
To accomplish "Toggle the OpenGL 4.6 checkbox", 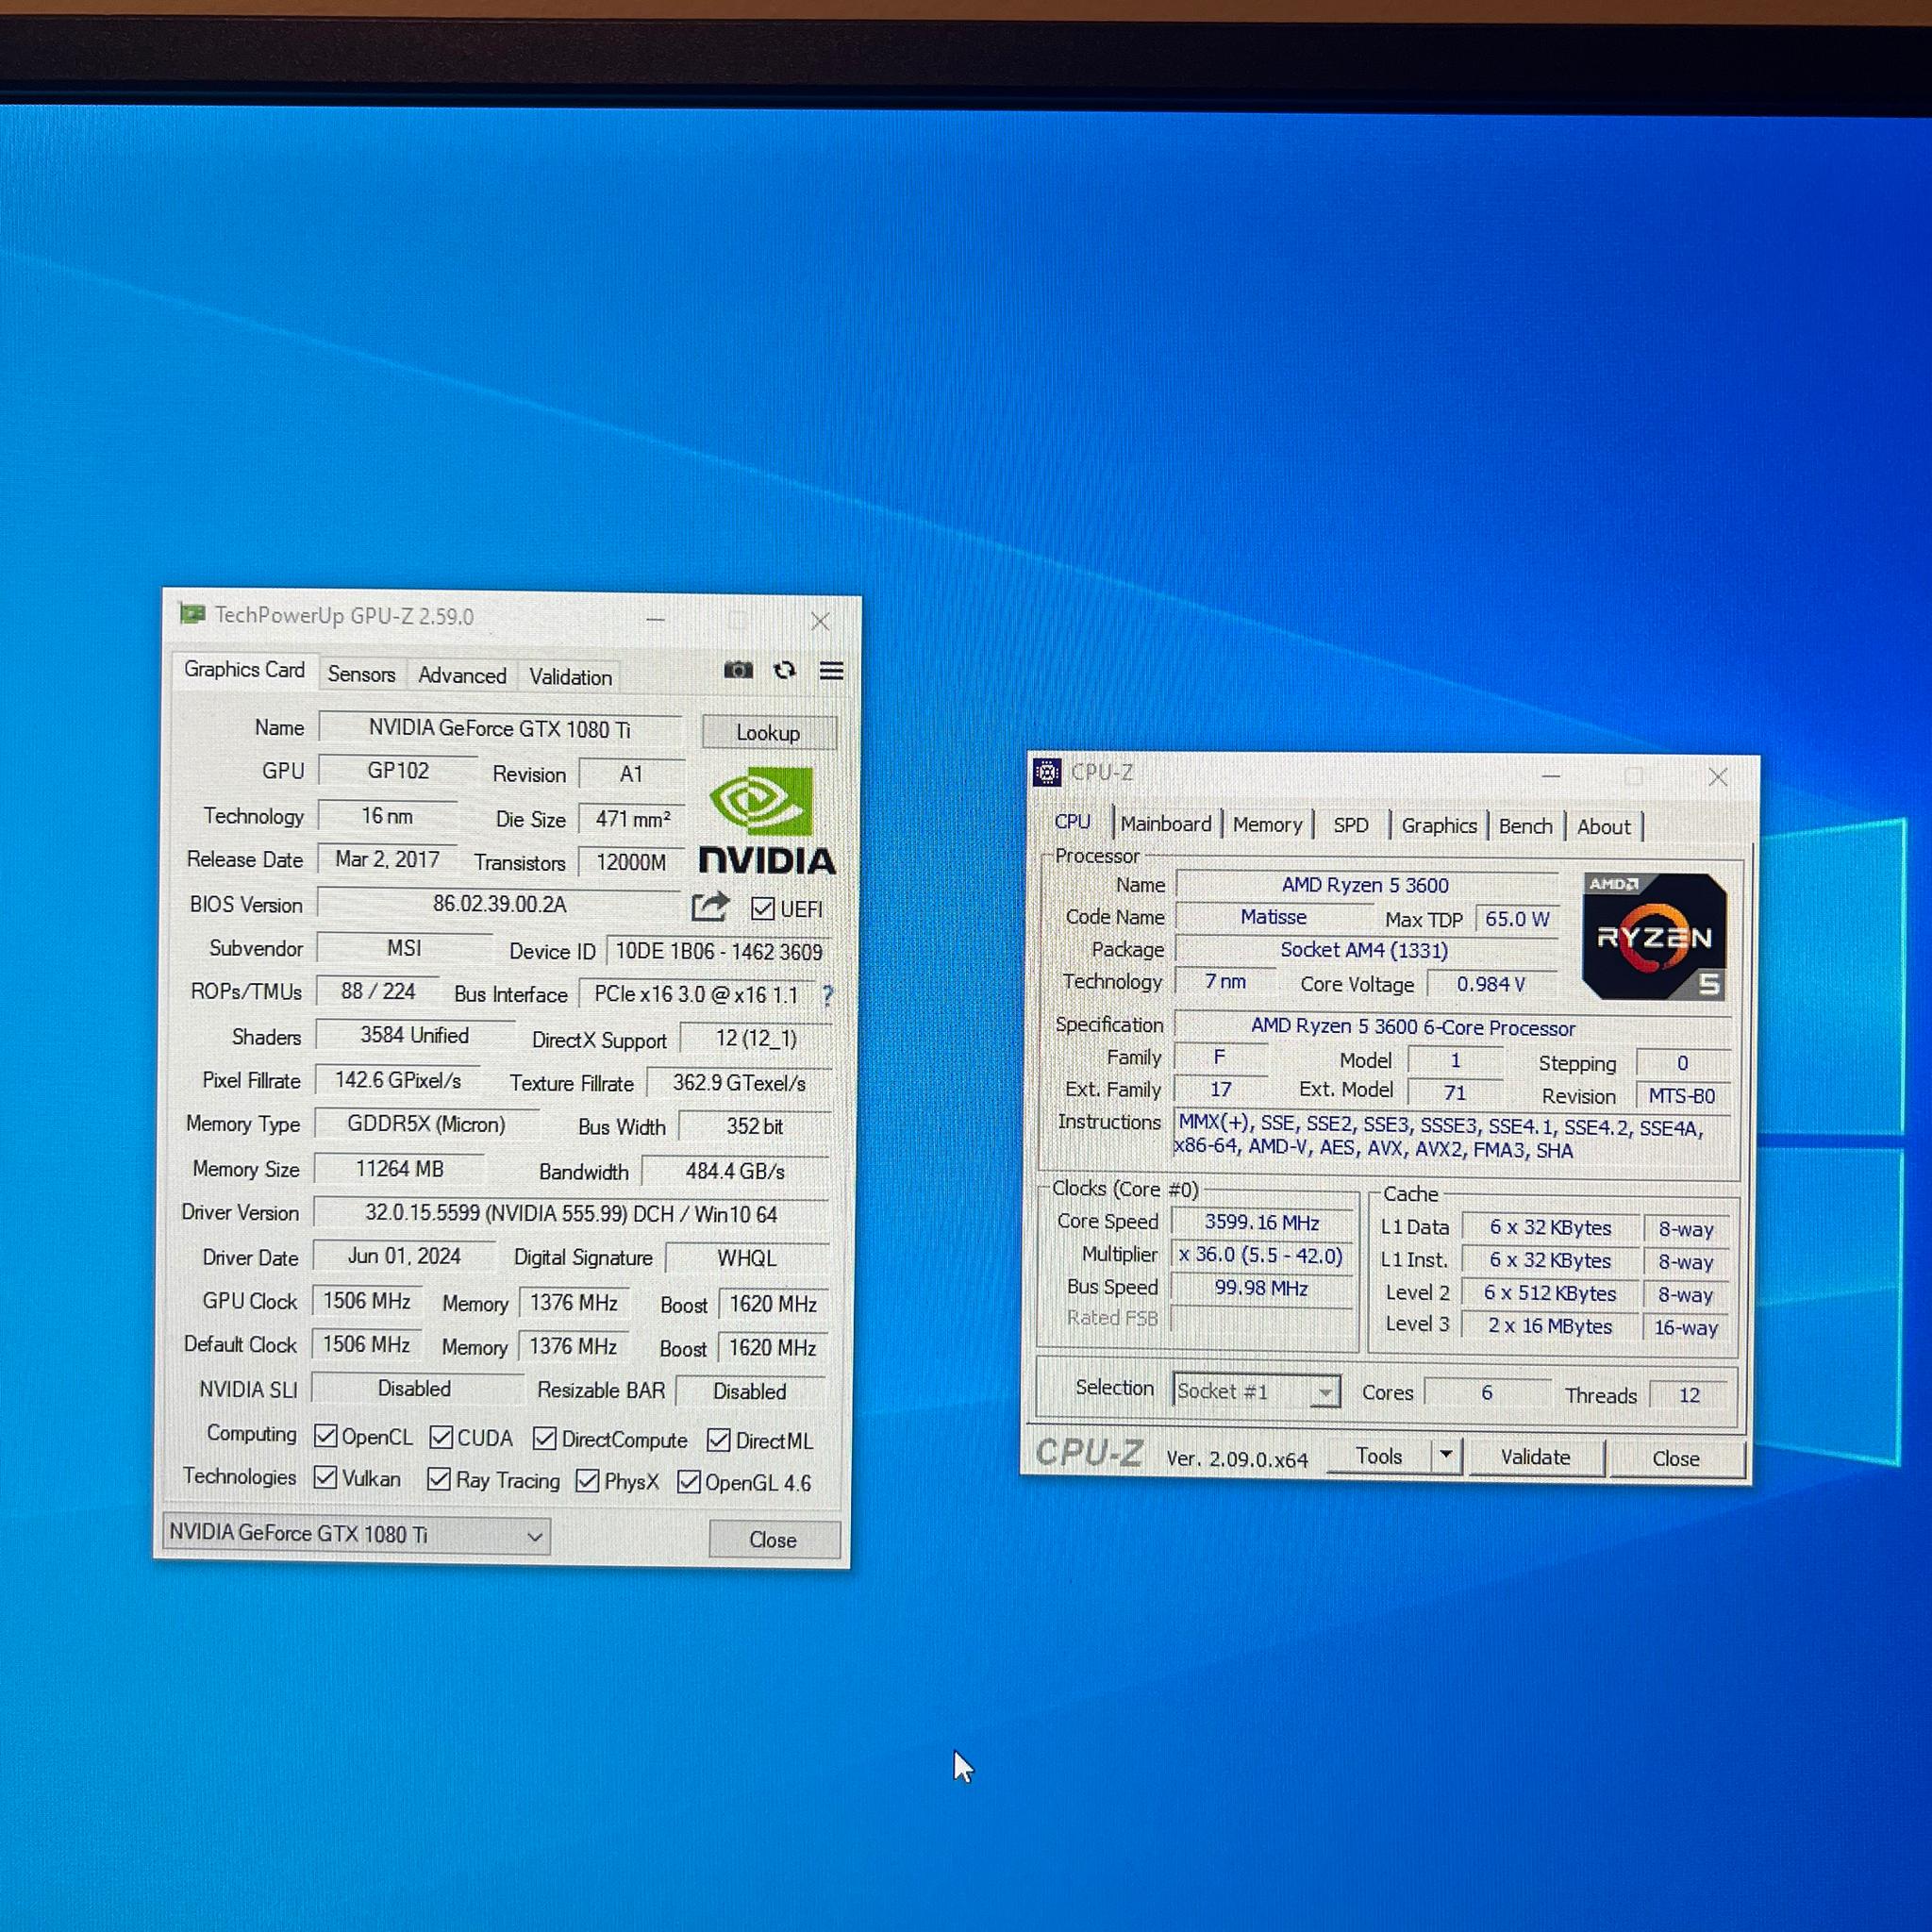I will pyautogui.click(x=689, y=1482).
